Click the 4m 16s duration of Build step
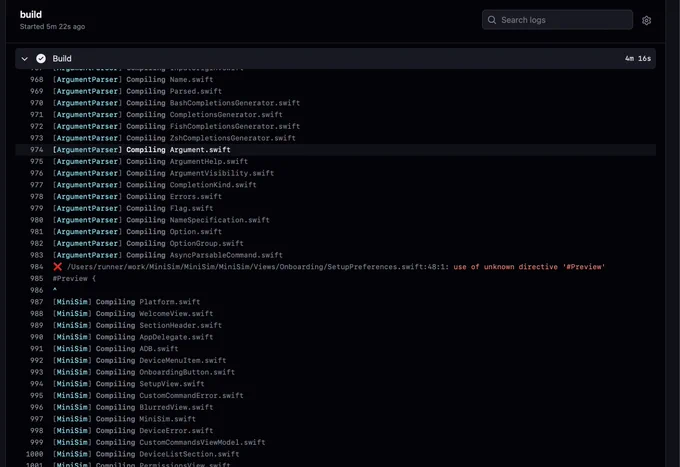This screenshot has width=680, height=467. click(638, 59)
